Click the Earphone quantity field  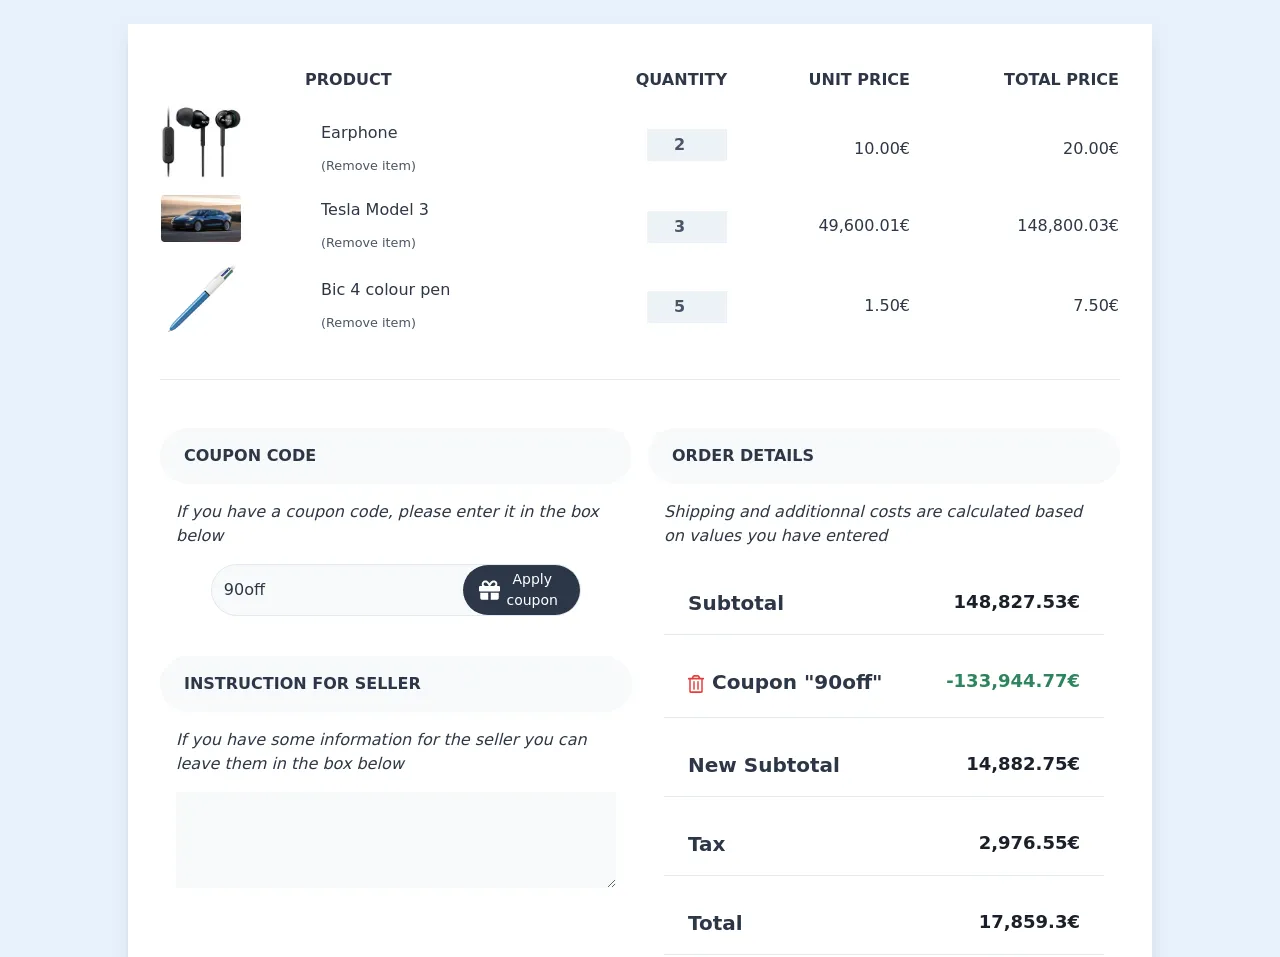686,145
